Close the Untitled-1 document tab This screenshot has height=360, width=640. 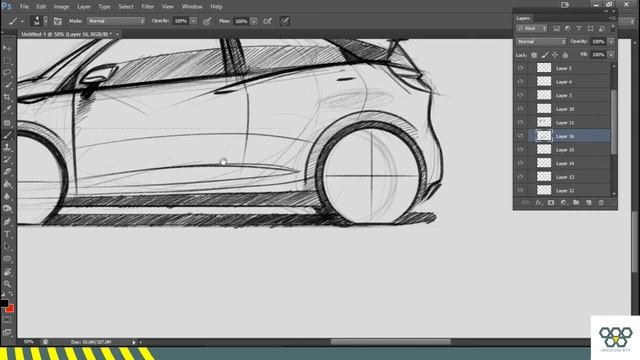point(117,34)
